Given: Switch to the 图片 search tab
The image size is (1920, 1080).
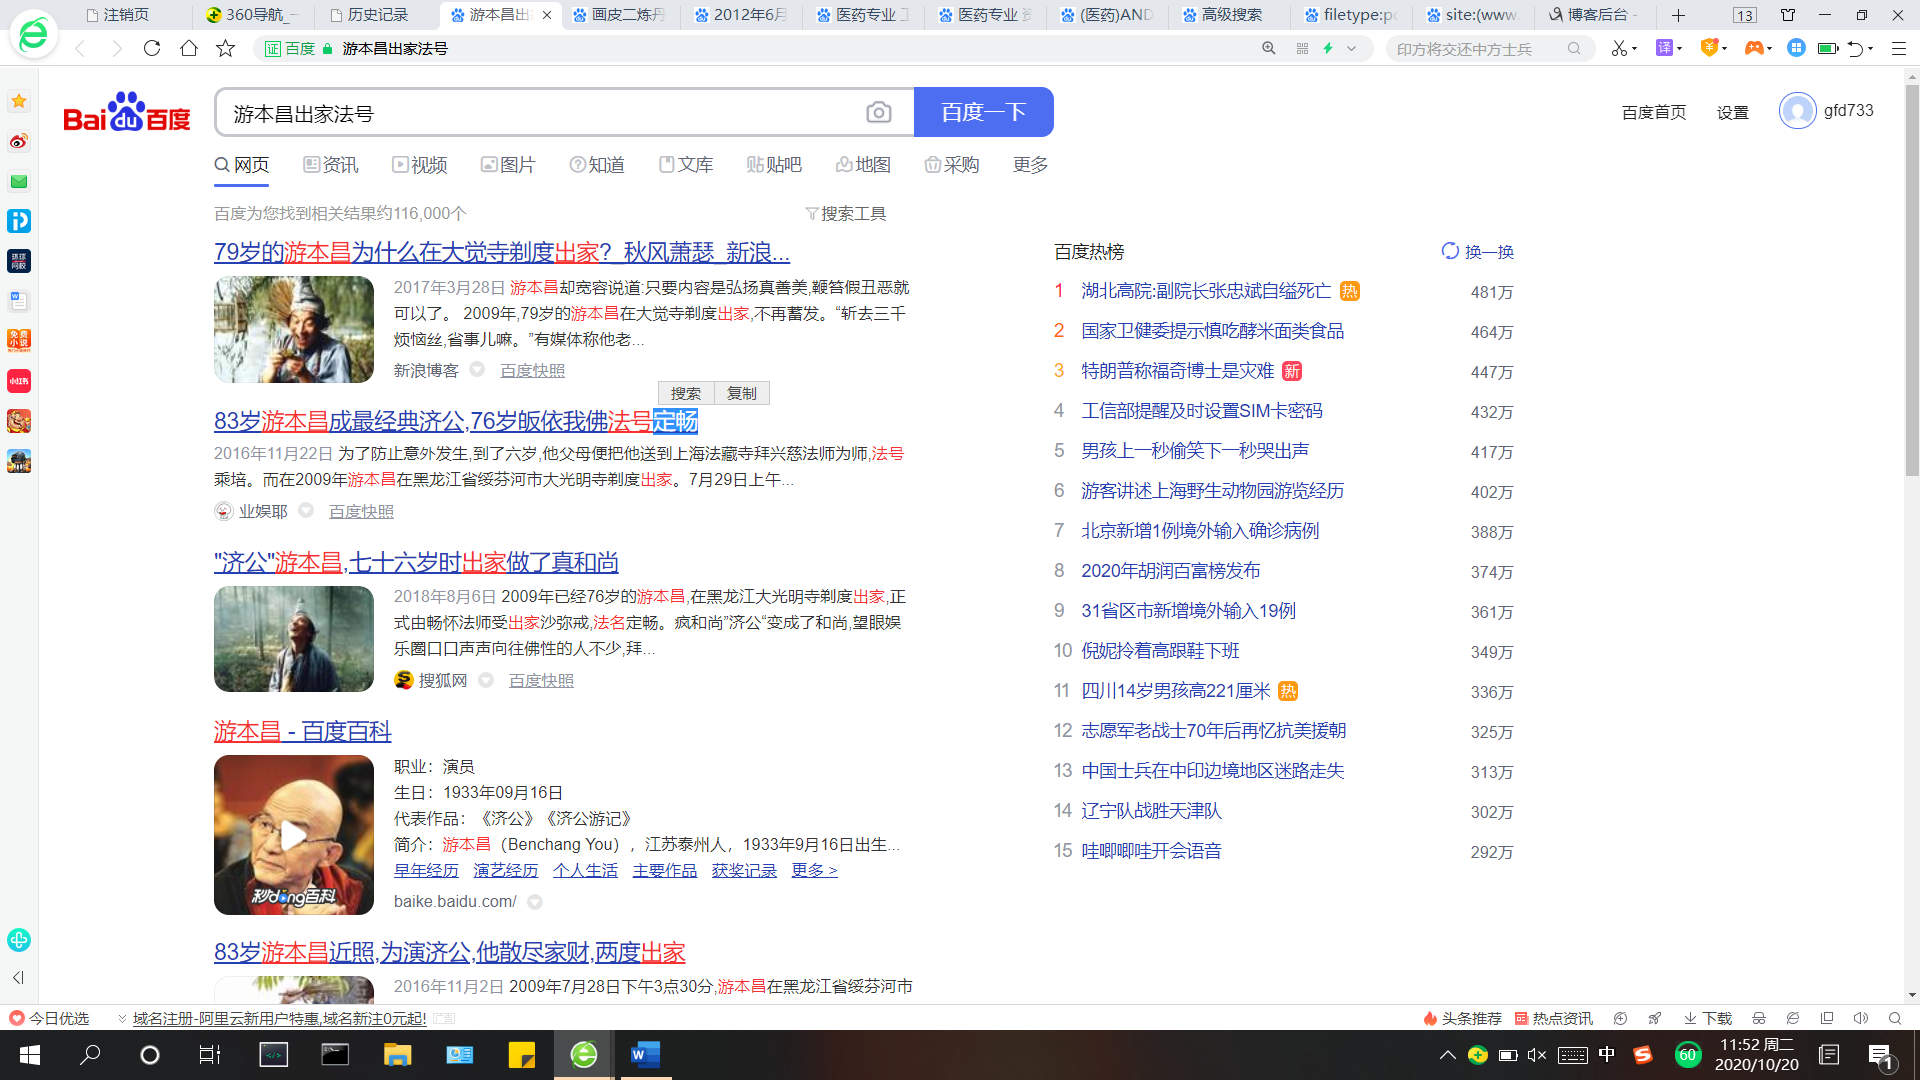Looking at the screenshot, I should click(508, 165).
